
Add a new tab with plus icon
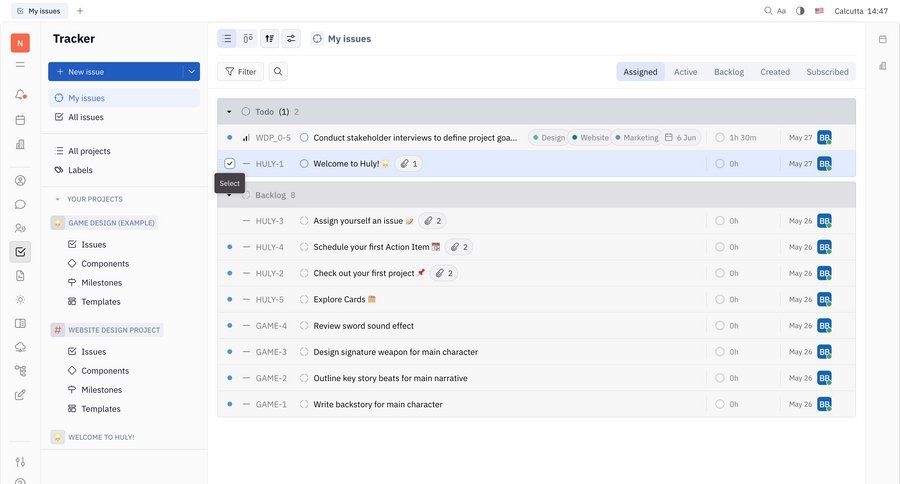[x=80, y=11]
